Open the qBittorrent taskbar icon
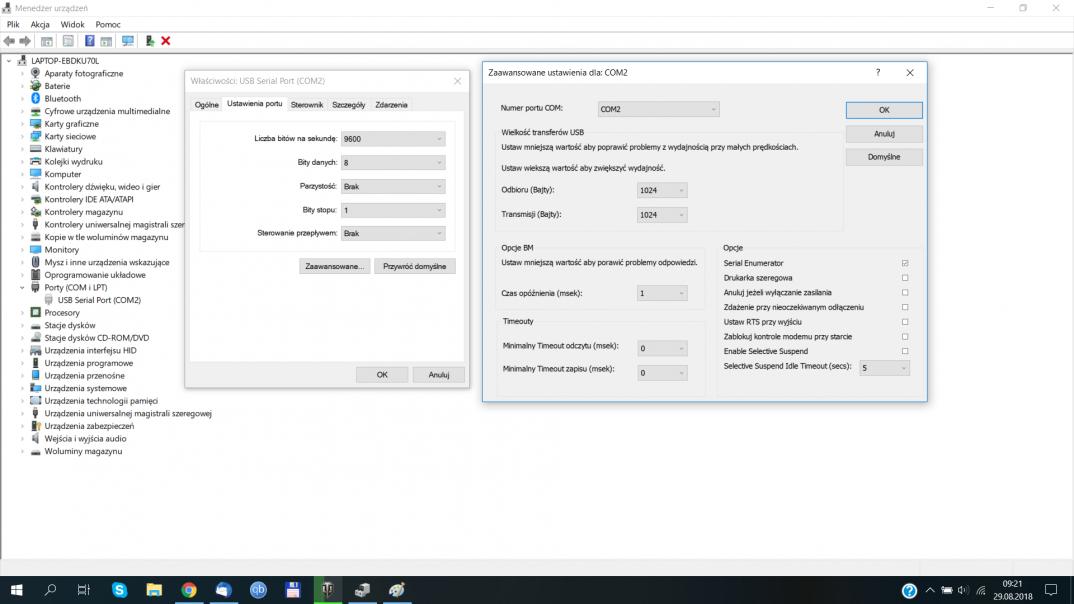 (258, 590)
